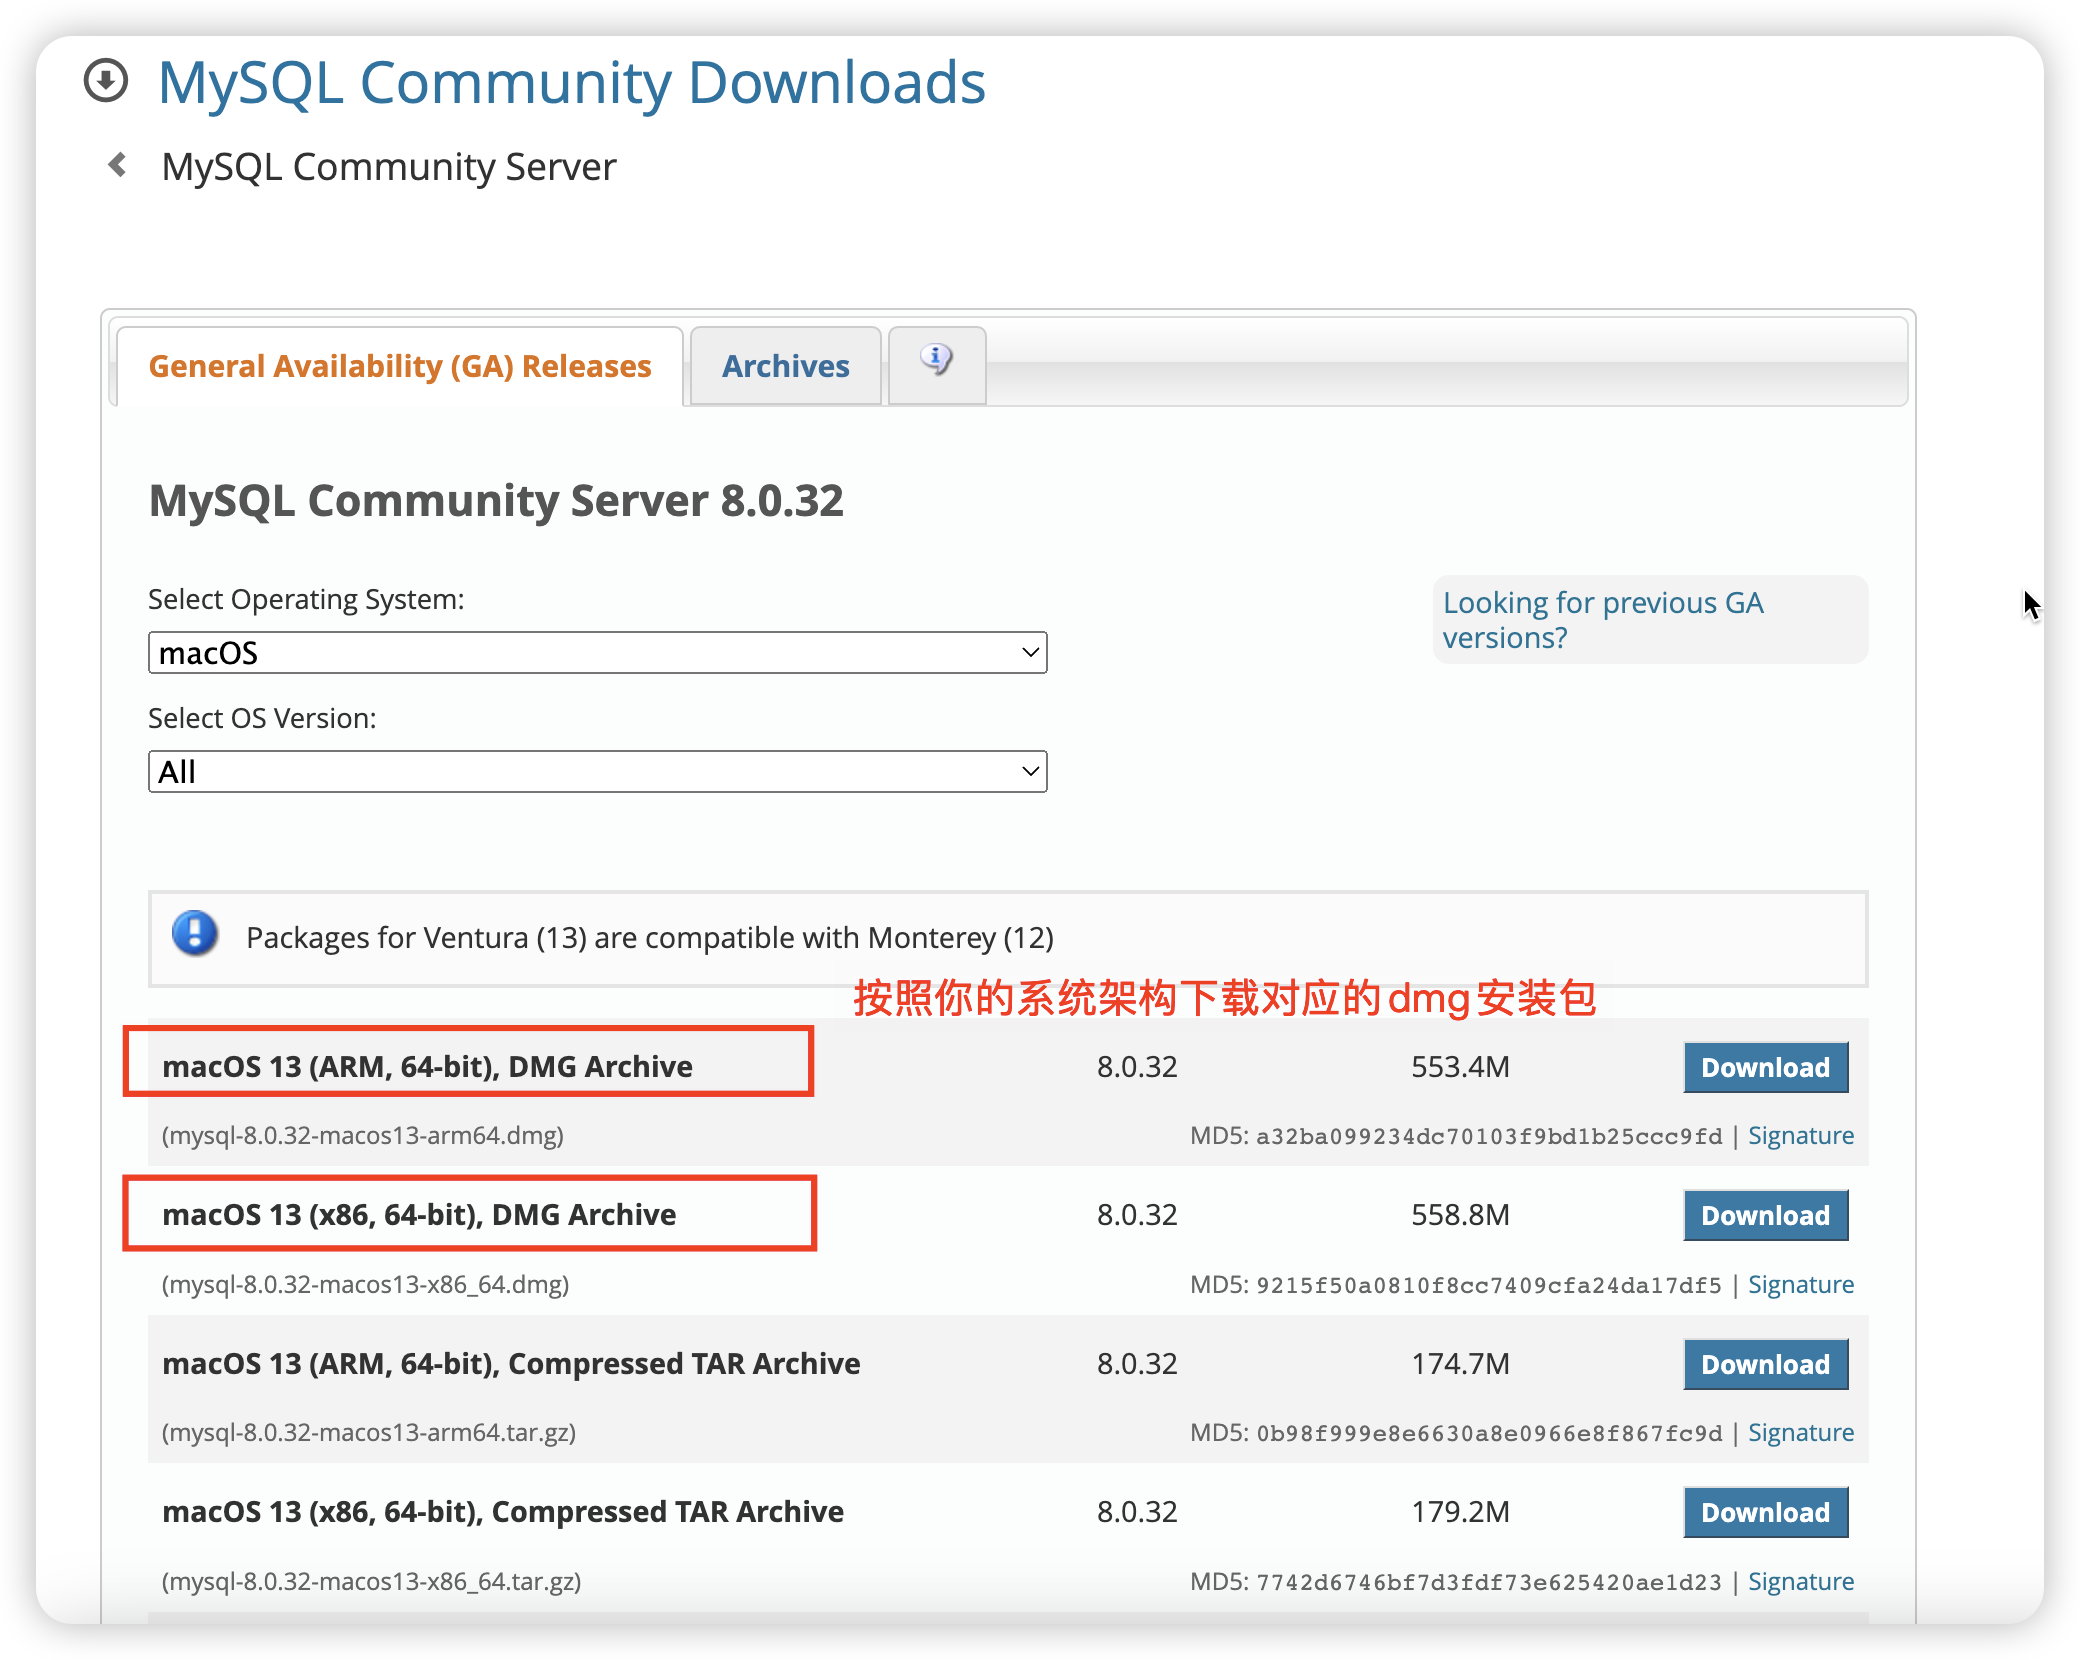
Task: Click the MySQL Community Server breadcrumb text
Action: coord(388,167)
